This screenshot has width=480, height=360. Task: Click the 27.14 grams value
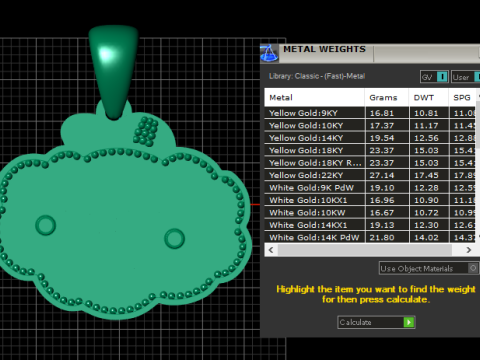pos(382,175)
